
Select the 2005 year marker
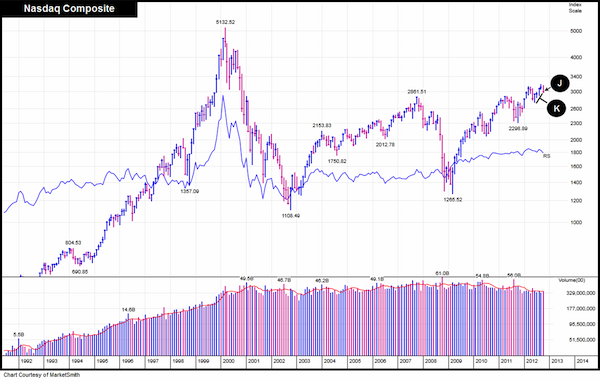click(355, 361)
